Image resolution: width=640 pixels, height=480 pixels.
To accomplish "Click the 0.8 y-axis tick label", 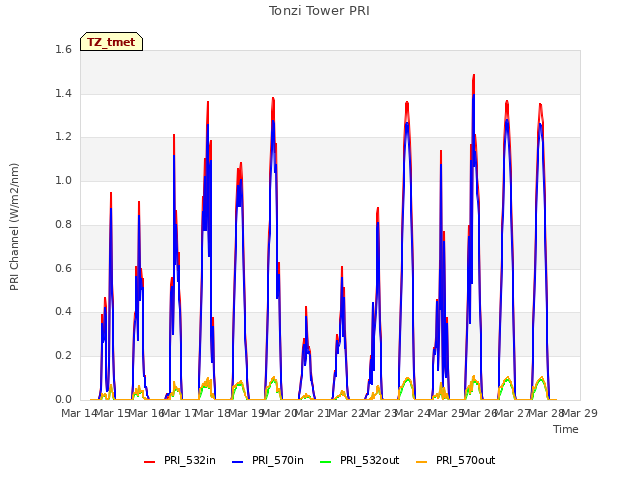I will click(63, 224).
